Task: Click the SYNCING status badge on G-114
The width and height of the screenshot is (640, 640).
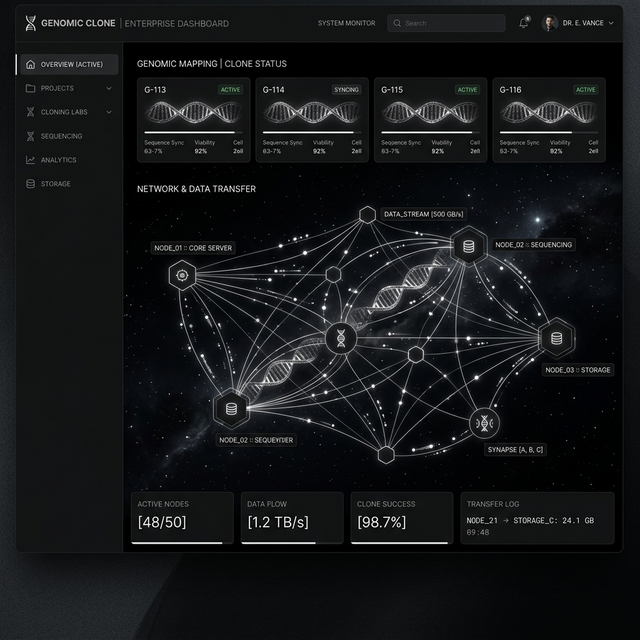Action: pos(345,90)
